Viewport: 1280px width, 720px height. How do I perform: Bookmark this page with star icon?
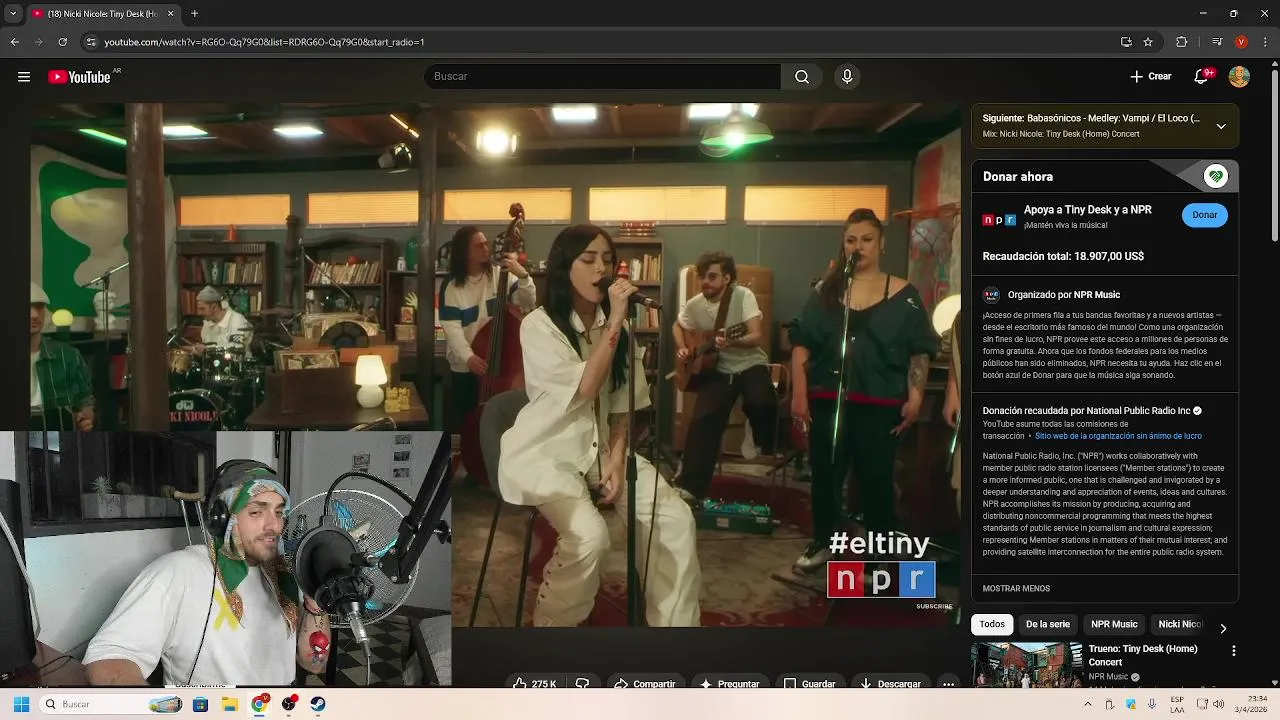pyautogui.click(x=1148, y=42)
